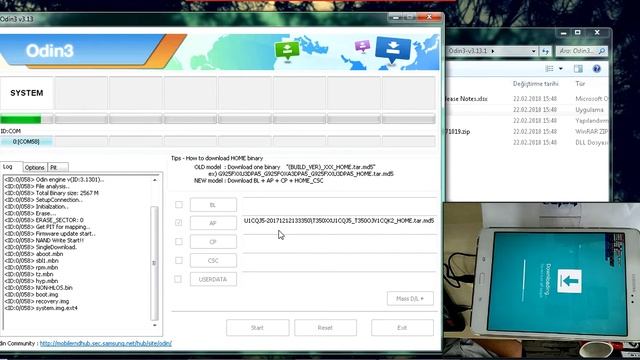This screenshot has width=640, height=360.
Task: Click the Exit button
Action: pyautogui.click(x=402, y=328)
